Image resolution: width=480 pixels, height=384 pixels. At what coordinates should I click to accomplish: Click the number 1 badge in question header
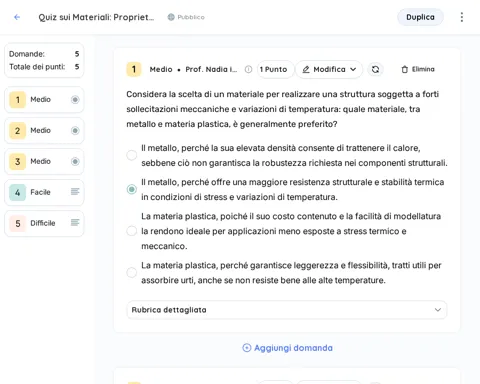pos(134,69)
